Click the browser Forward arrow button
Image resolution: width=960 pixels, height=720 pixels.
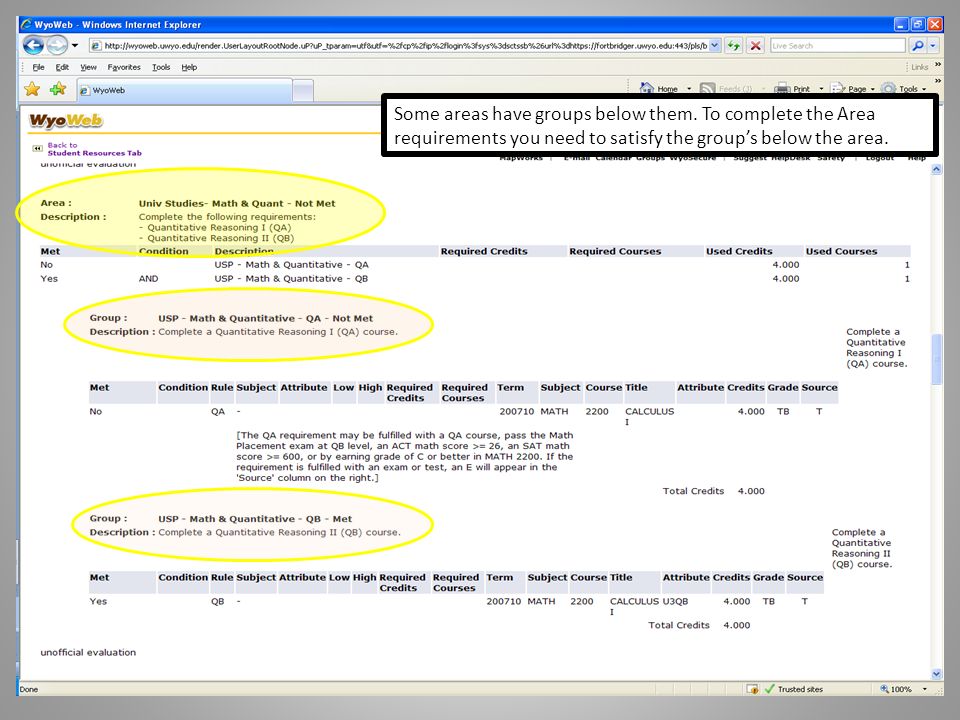[x=56, y=45]
